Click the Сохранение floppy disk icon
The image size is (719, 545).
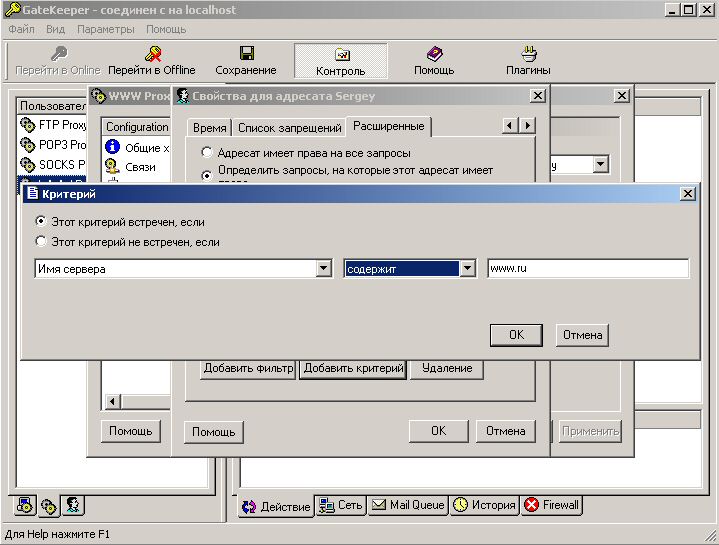pos(247,53)
